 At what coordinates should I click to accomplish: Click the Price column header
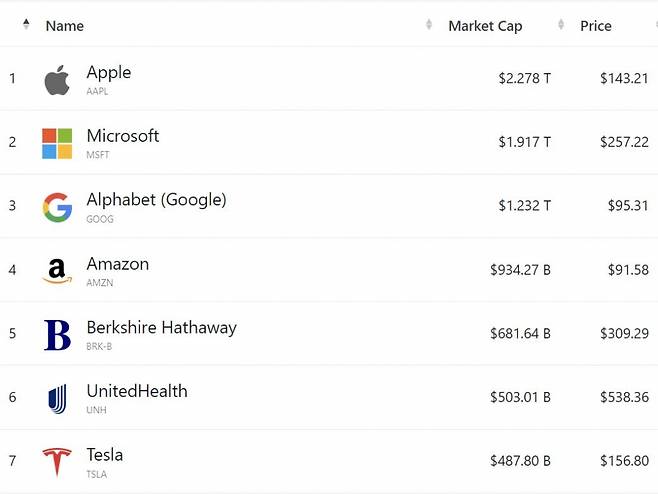pyautogui.click(x=596, y=26)
